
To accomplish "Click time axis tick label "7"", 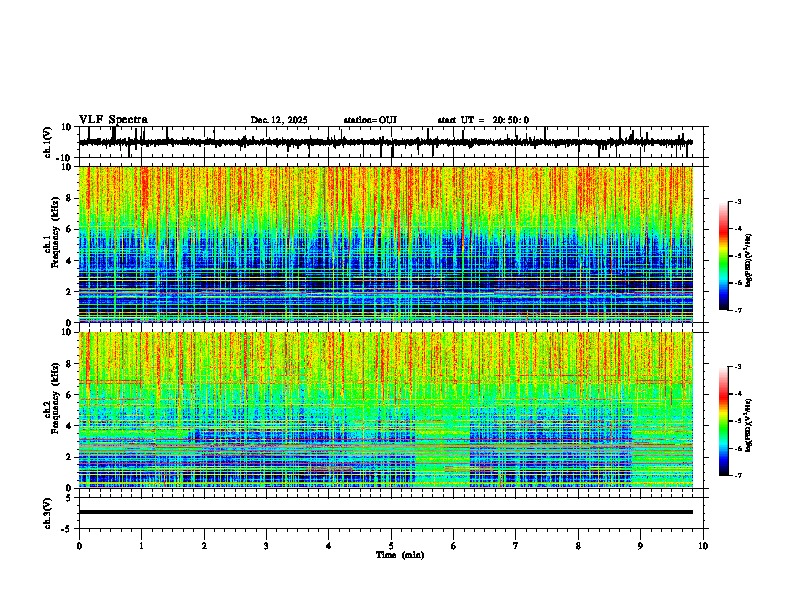I will pos(516,546).
